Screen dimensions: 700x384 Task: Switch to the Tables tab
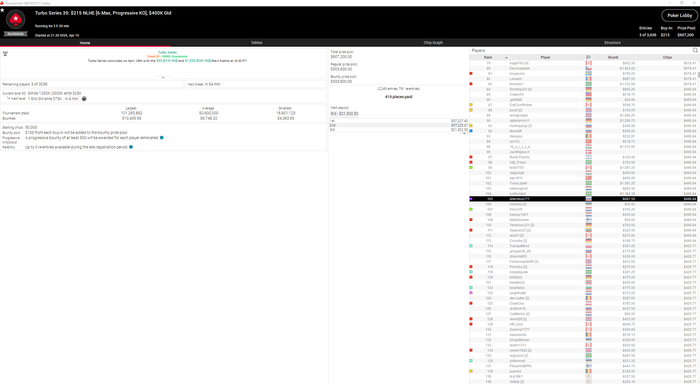point(256,43)
